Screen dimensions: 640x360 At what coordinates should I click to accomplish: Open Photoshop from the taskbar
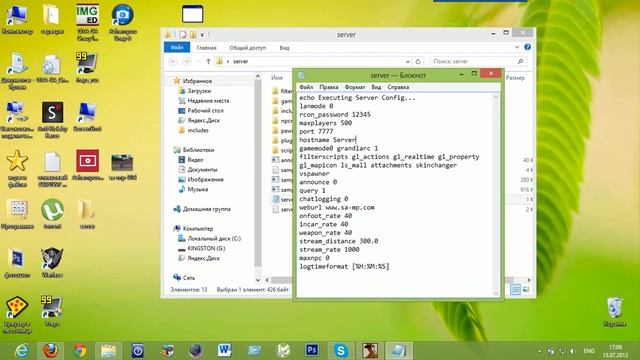click(312, 351)
